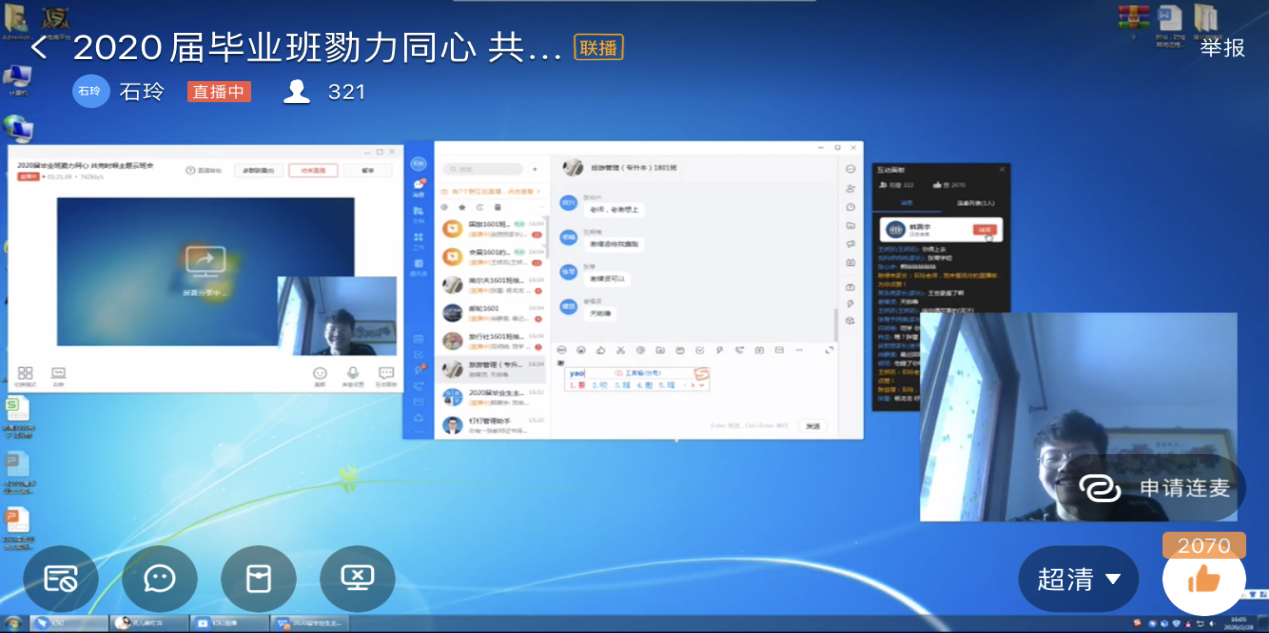Toggle the danmaku block icon
The height and width of the screenshot is (633, 1269).
click(61, 578)
